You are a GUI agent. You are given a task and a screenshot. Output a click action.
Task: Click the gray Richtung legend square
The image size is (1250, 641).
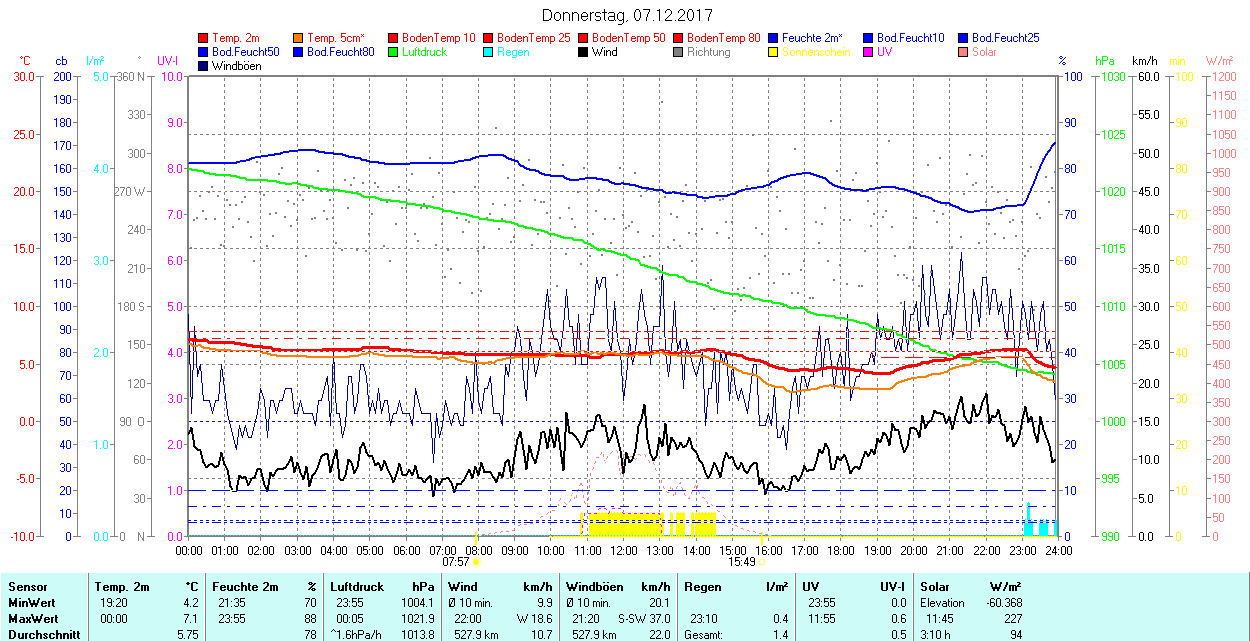click(679, 52)
